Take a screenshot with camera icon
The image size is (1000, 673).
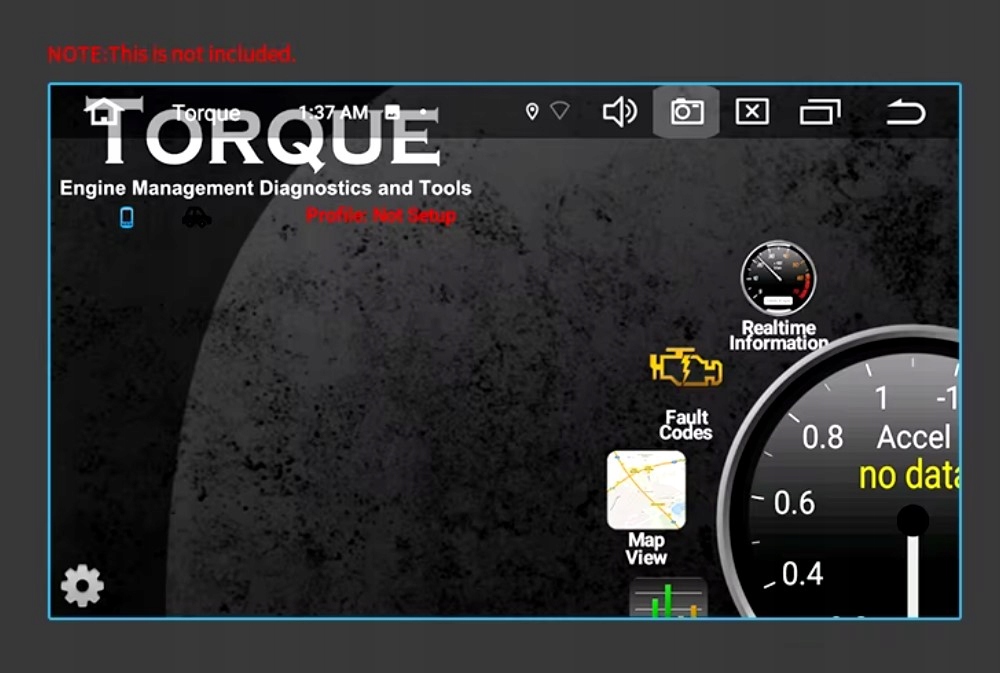point(687,112)
